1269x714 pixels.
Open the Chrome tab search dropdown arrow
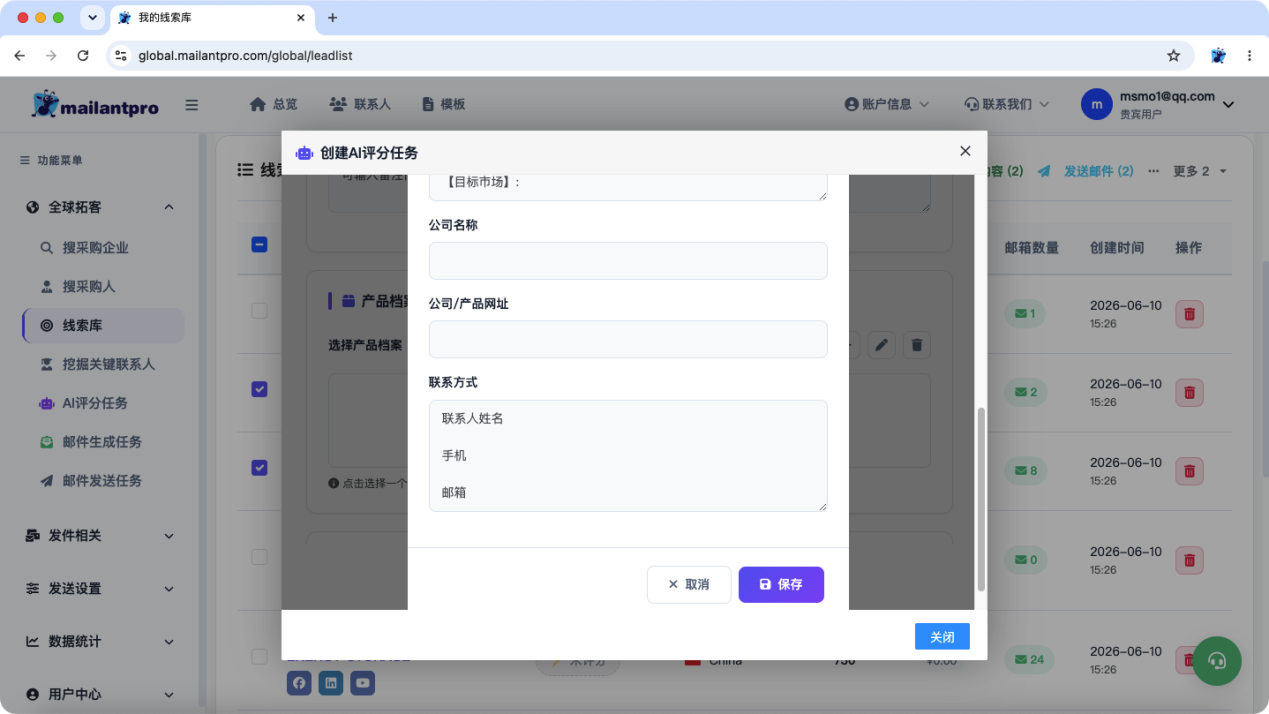92,18
